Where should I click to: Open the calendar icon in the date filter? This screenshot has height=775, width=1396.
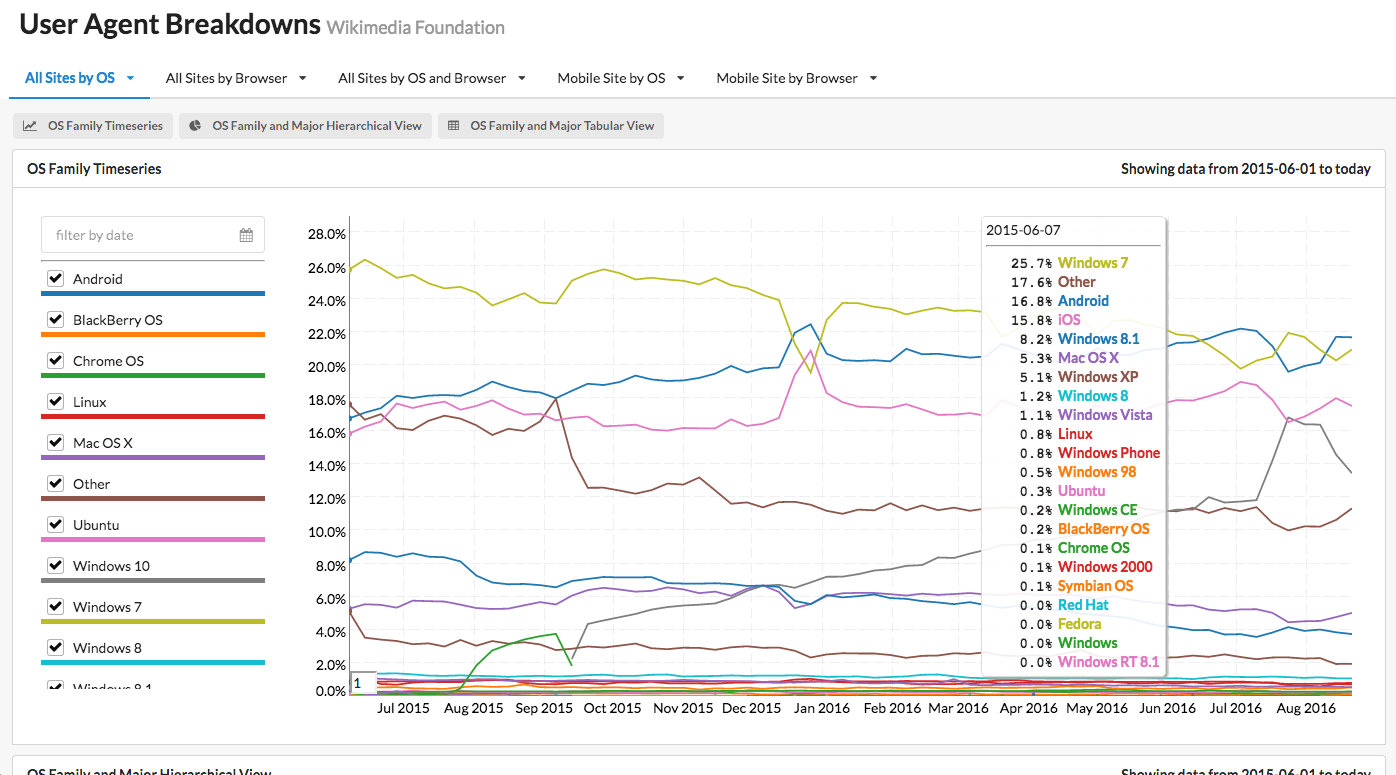tap(246, 234)
